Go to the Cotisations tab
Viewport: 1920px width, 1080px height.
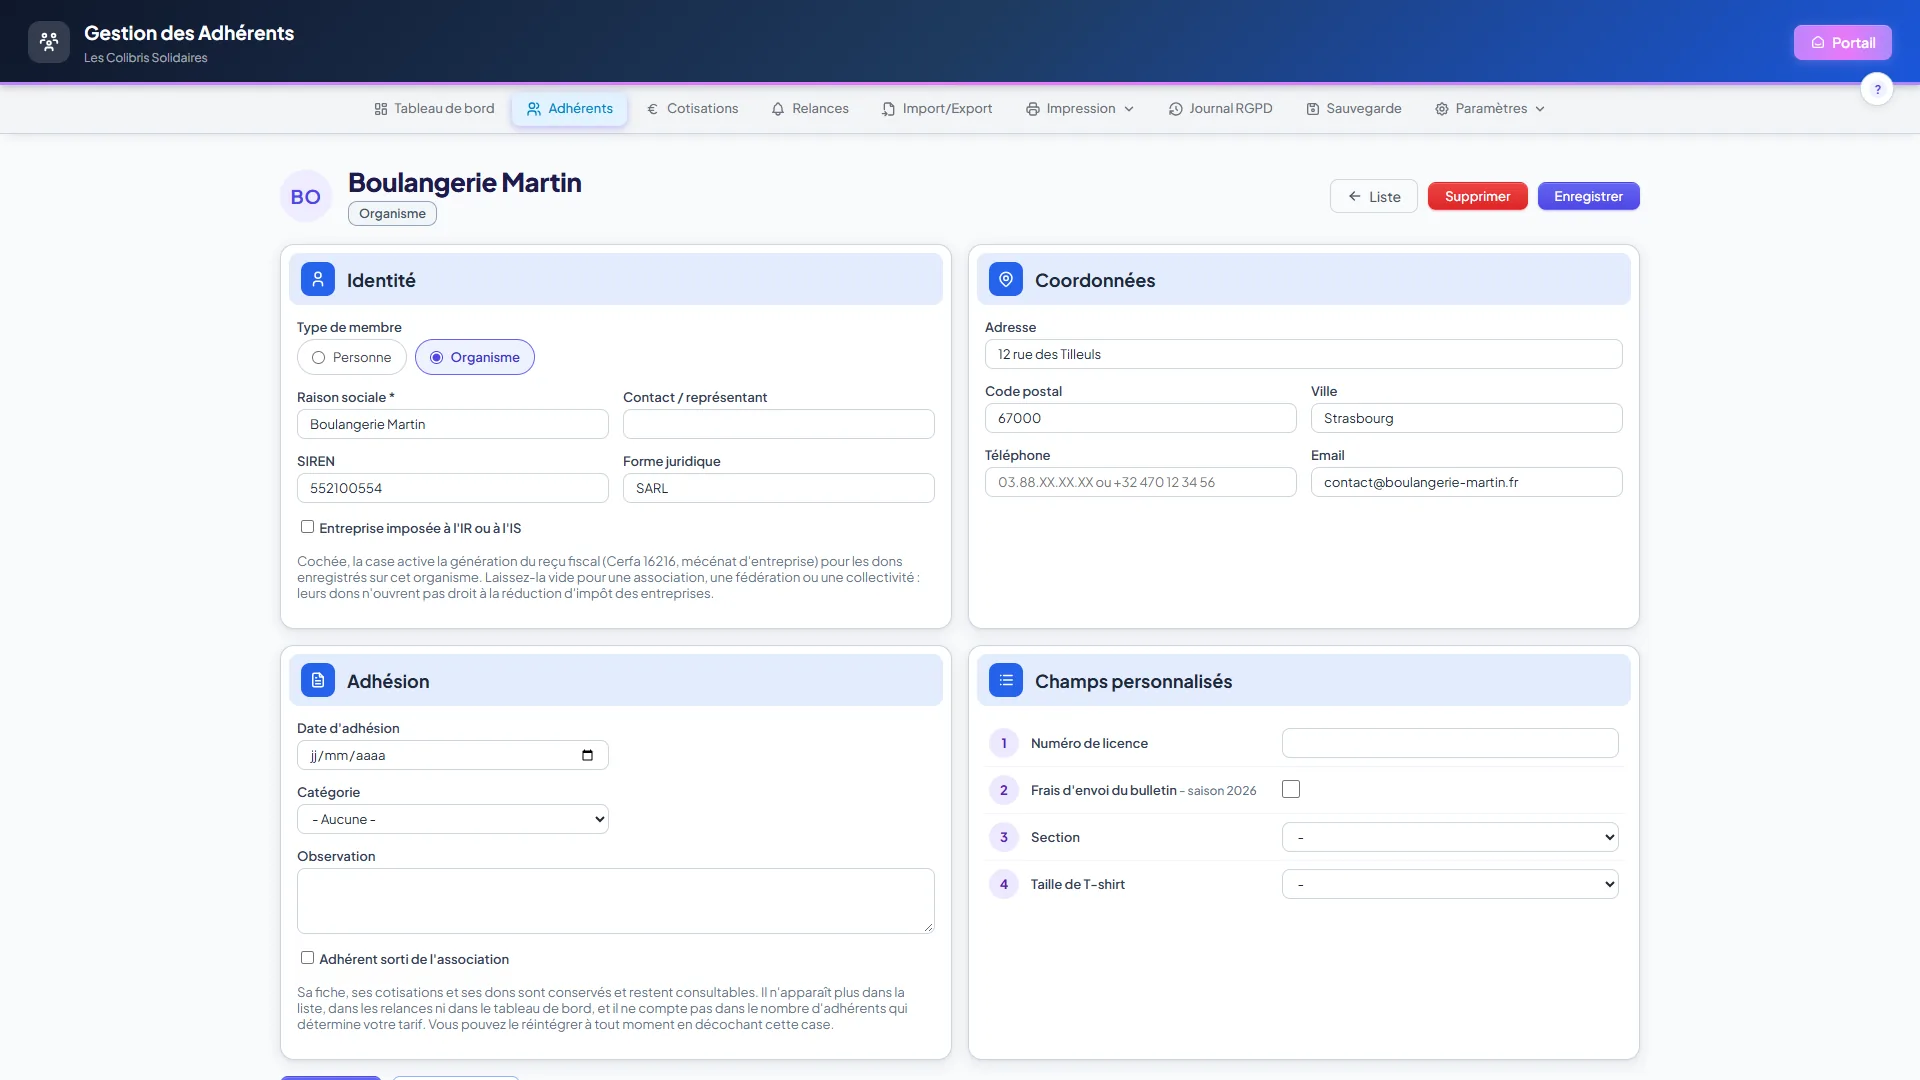(693, 108)
